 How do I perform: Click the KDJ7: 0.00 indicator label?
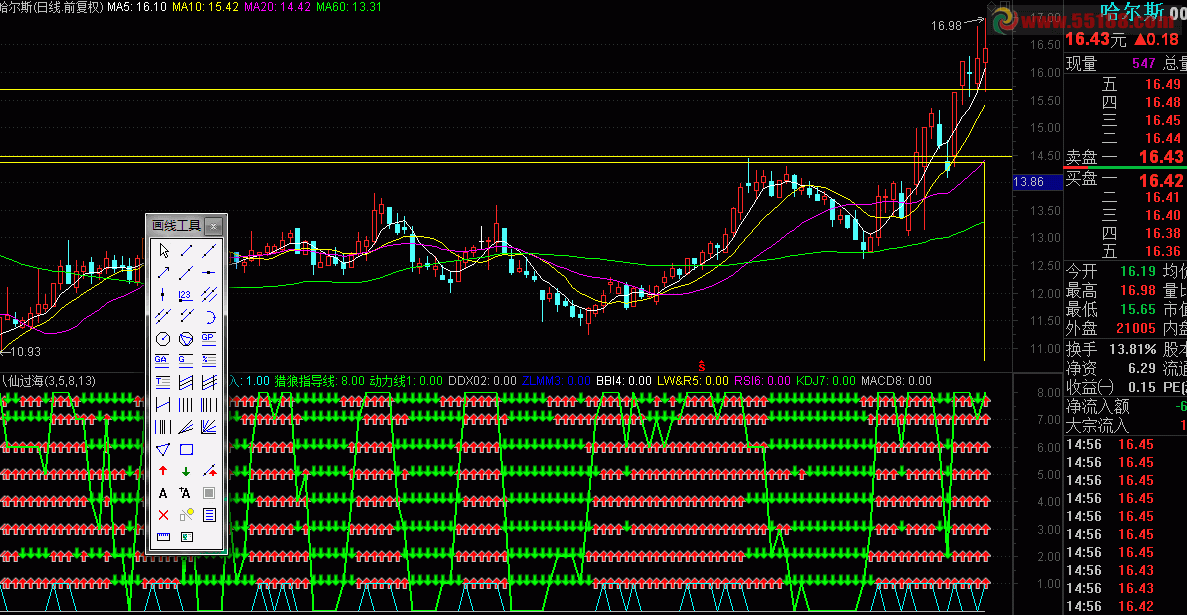(x=826, y=380)
